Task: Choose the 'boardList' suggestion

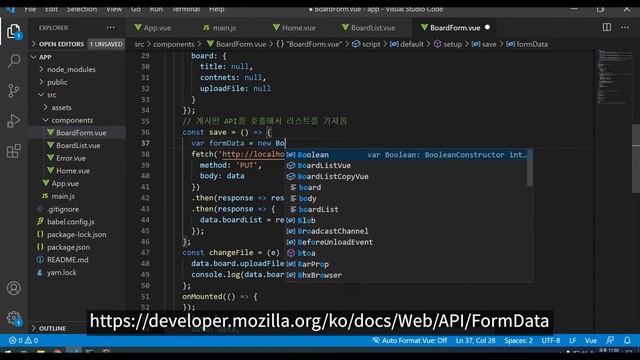Action: pyautogui.click(x=406, y=209)
